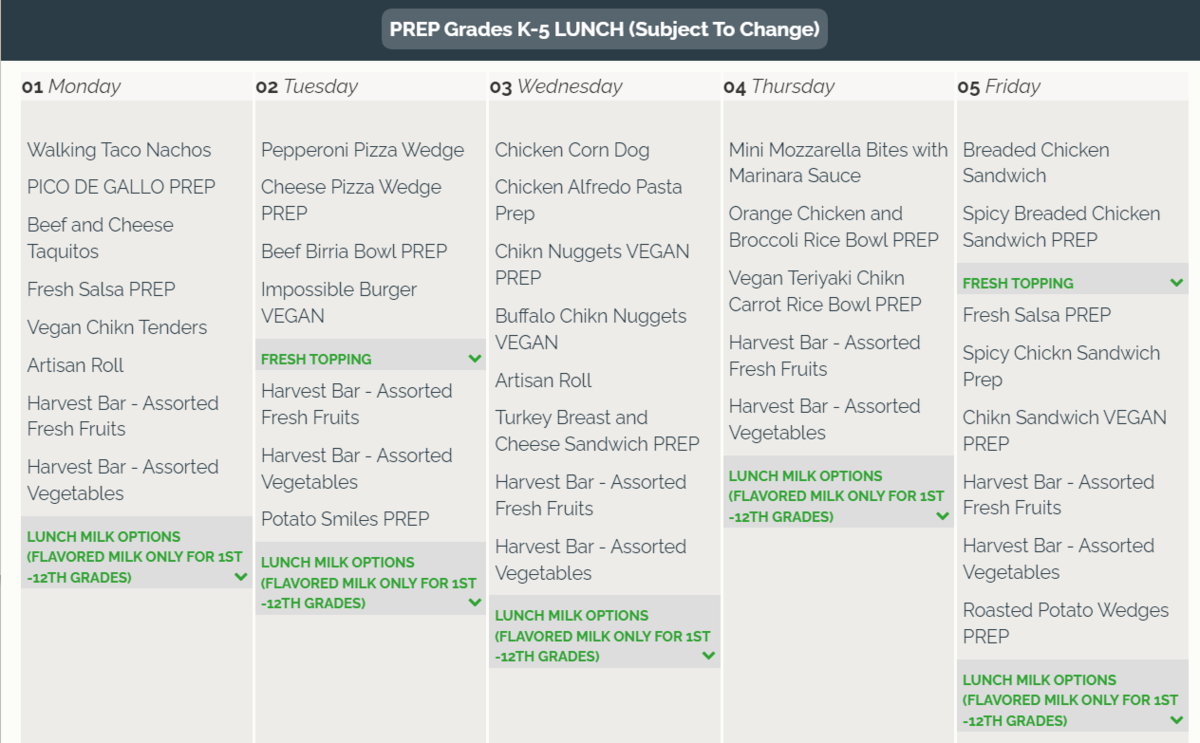Open Beef Birria Bowl PREP item
This screenshot has width=1200, height=743.
(x=354, y=251)
